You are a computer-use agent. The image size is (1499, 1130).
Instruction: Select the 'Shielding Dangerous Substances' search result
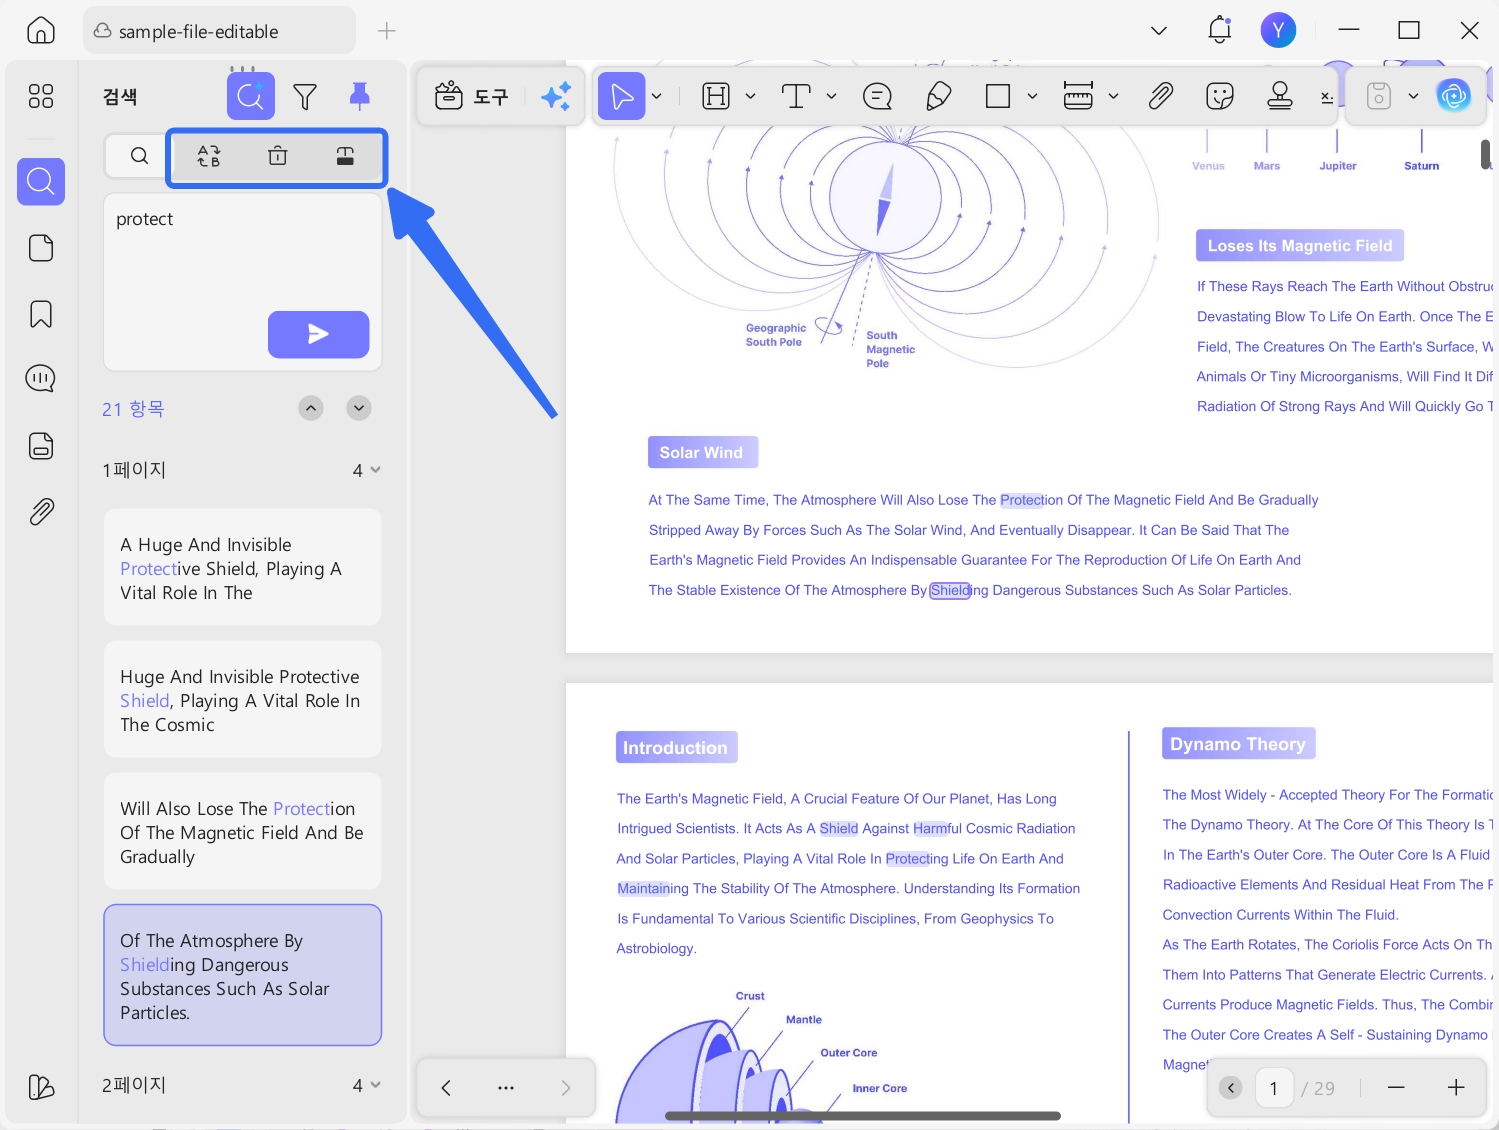click(x=243, y=975)
